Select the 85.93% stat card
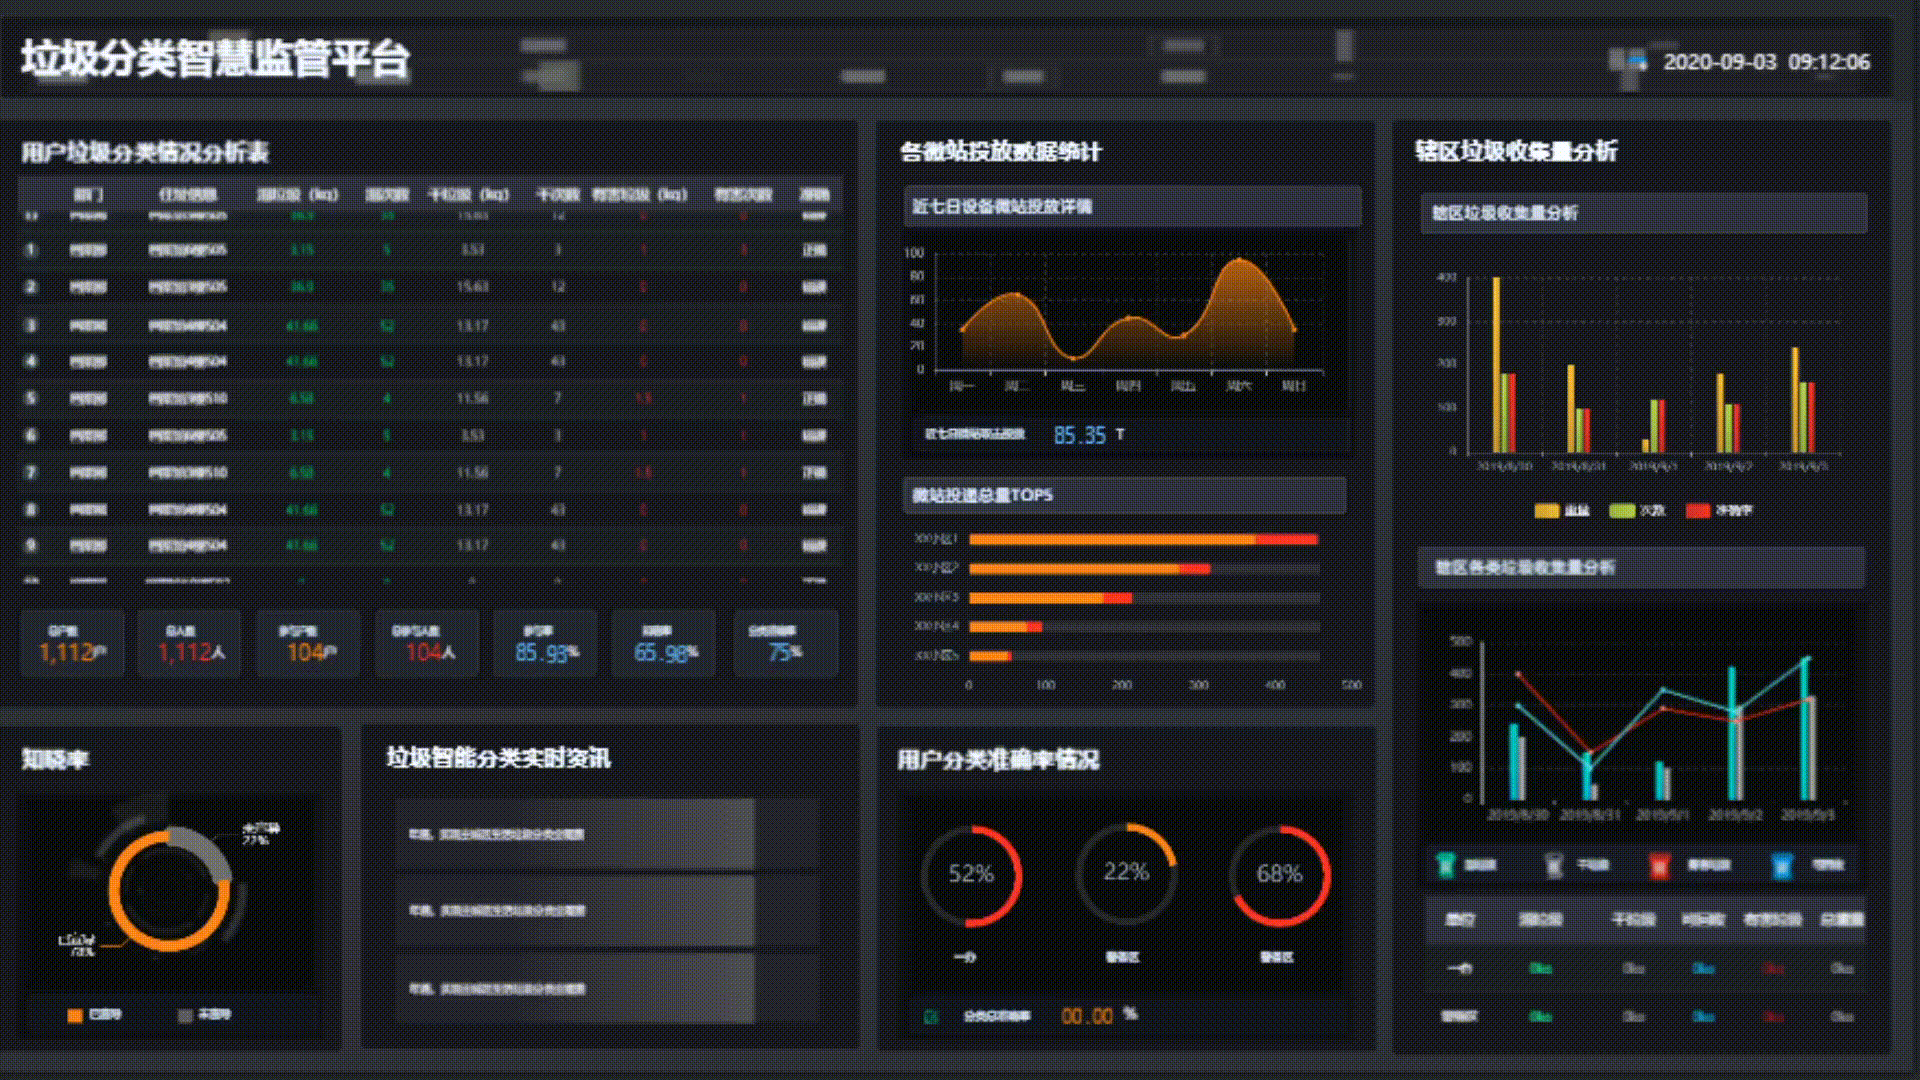Image resolution: width=1920 pixels, height=1080 pixels. [x=546, y=644]
